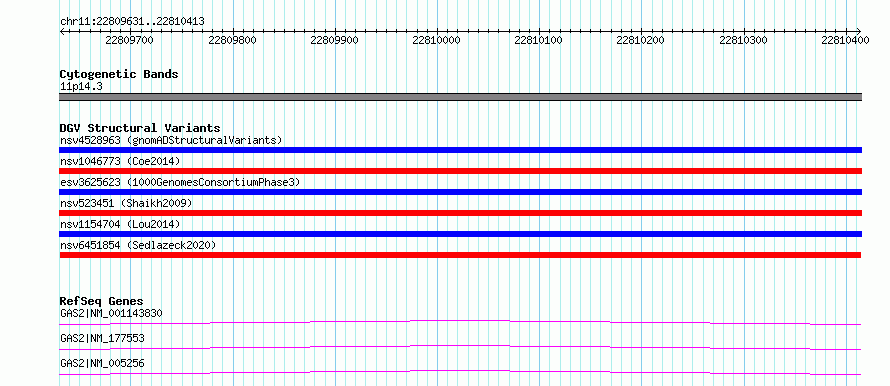Click ruler position 22810000
Screen dimensions: 890x386
point(436,40)
